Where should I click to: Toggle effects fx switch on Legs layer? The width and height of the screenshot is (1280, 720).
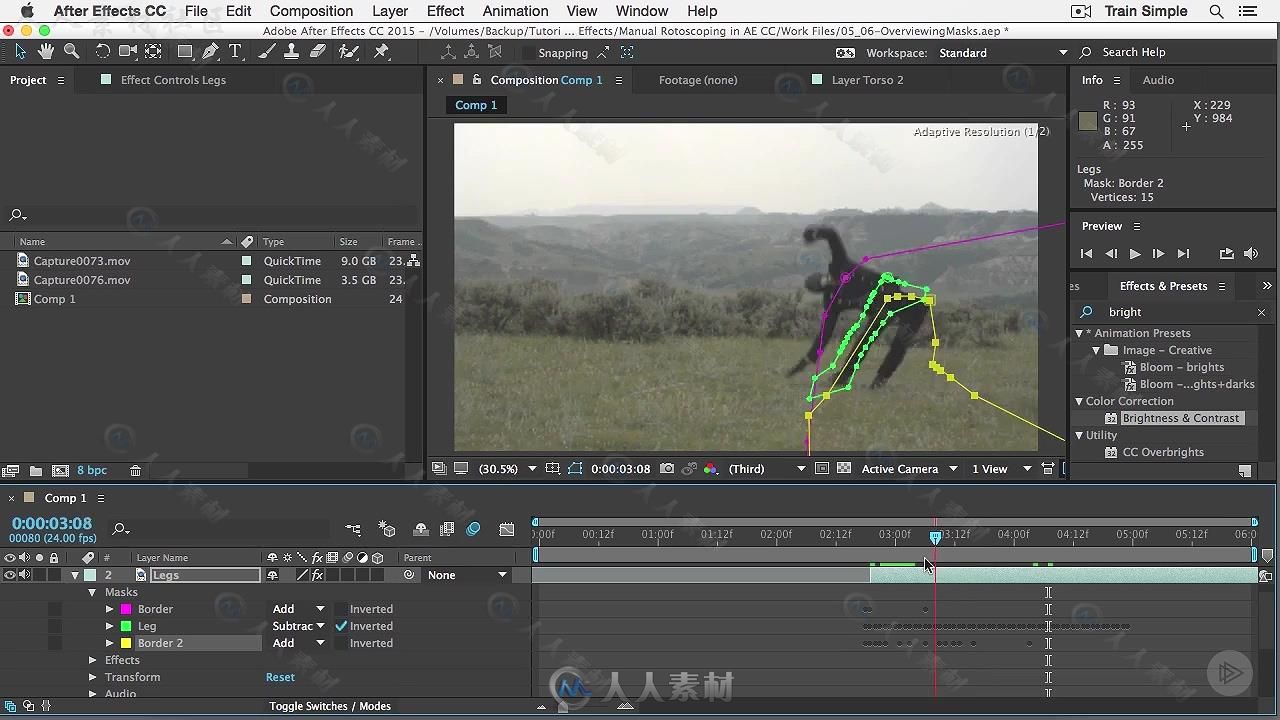tap(318, 575)
